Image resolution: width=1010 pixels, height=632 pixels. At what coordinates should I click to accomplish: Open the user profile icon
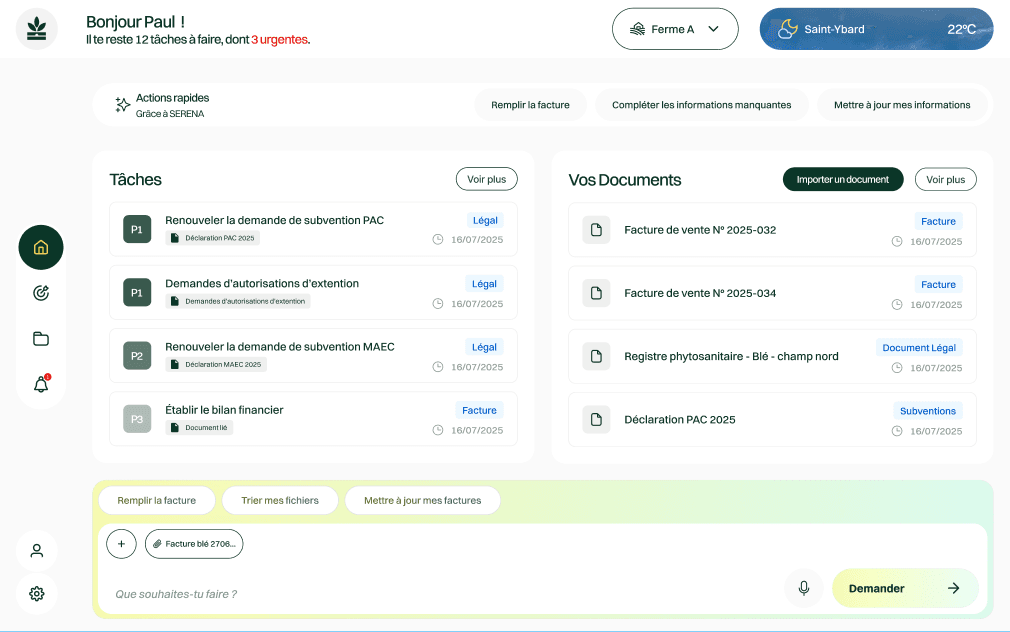(x=37, y=551)
